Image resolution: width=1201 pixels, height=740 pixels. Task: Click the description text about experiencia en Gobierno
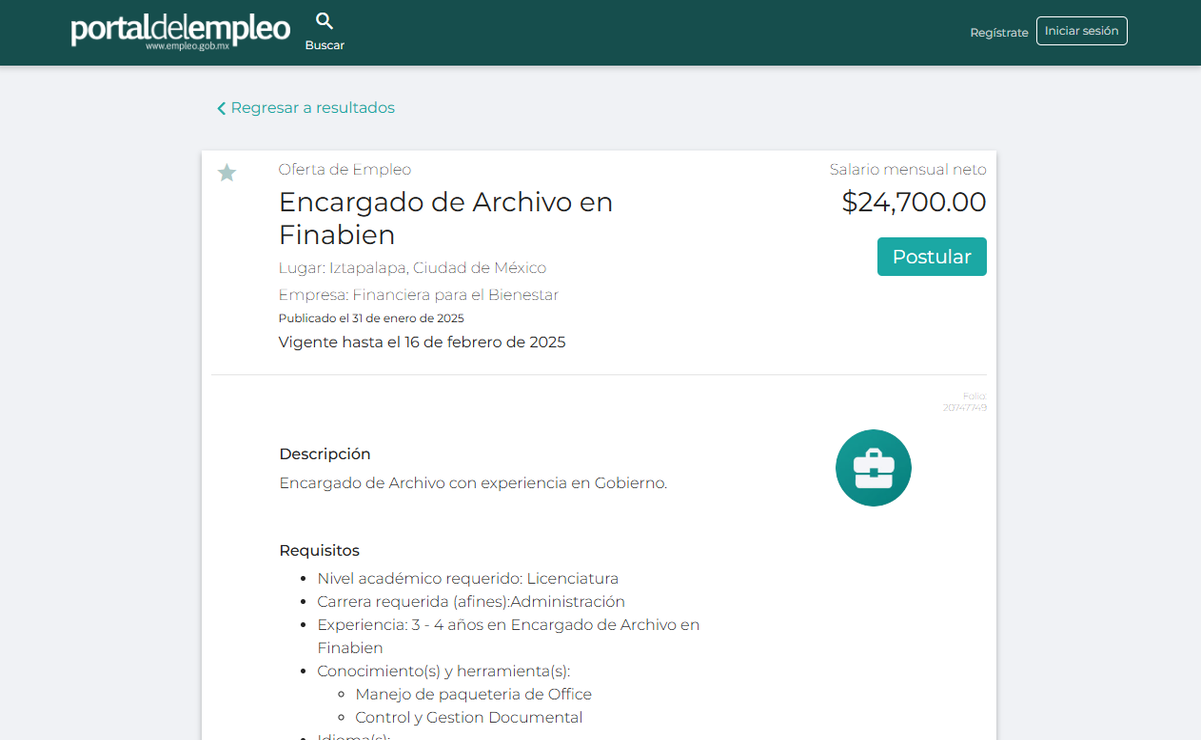coord(473,483)
